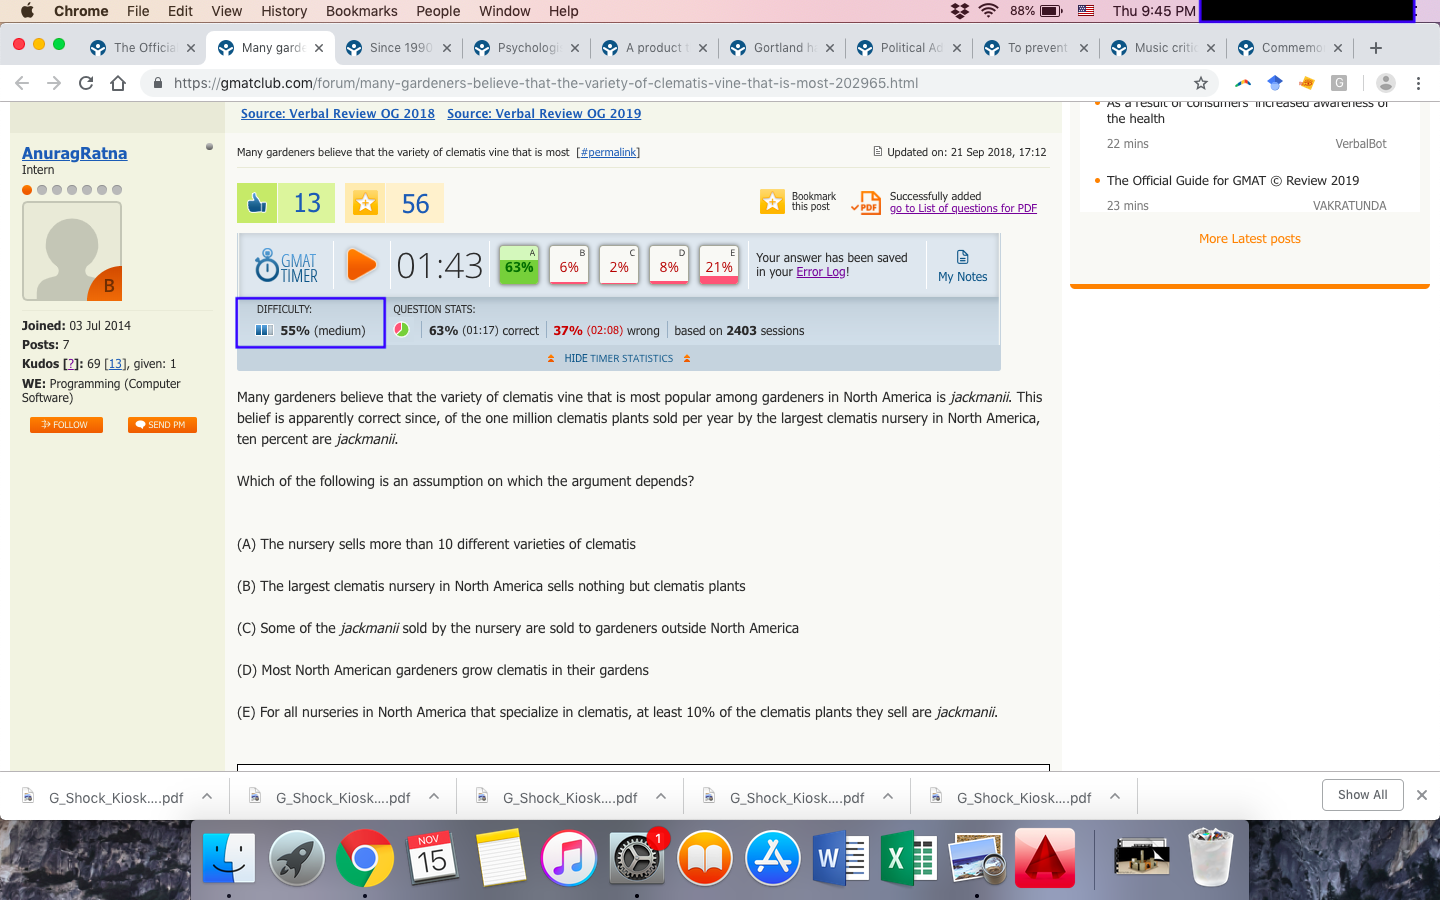The width and height of the screenshot is (1440, 900).
Task: Open the Chrome three-dot menu
Action: click(x=1418, y=83)
